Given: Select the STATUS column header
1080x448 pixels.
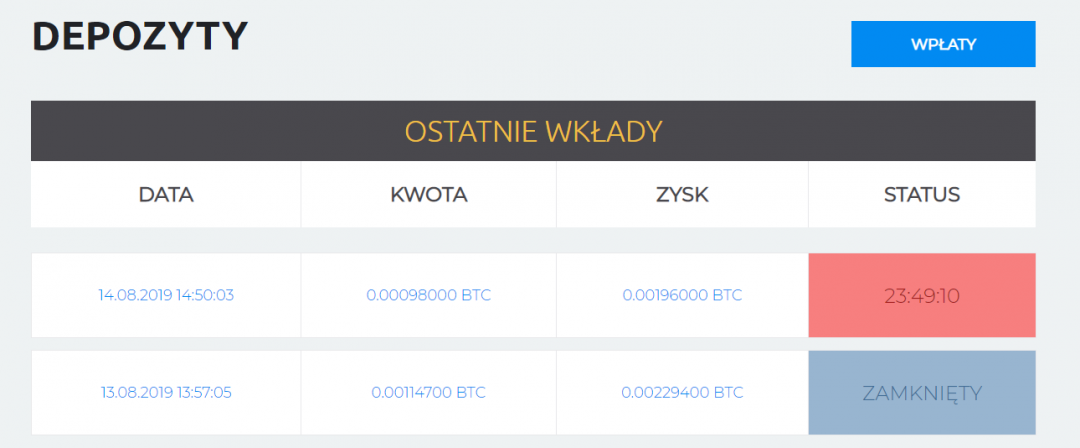Looking at the screenshot, I should tap(921, 195).
